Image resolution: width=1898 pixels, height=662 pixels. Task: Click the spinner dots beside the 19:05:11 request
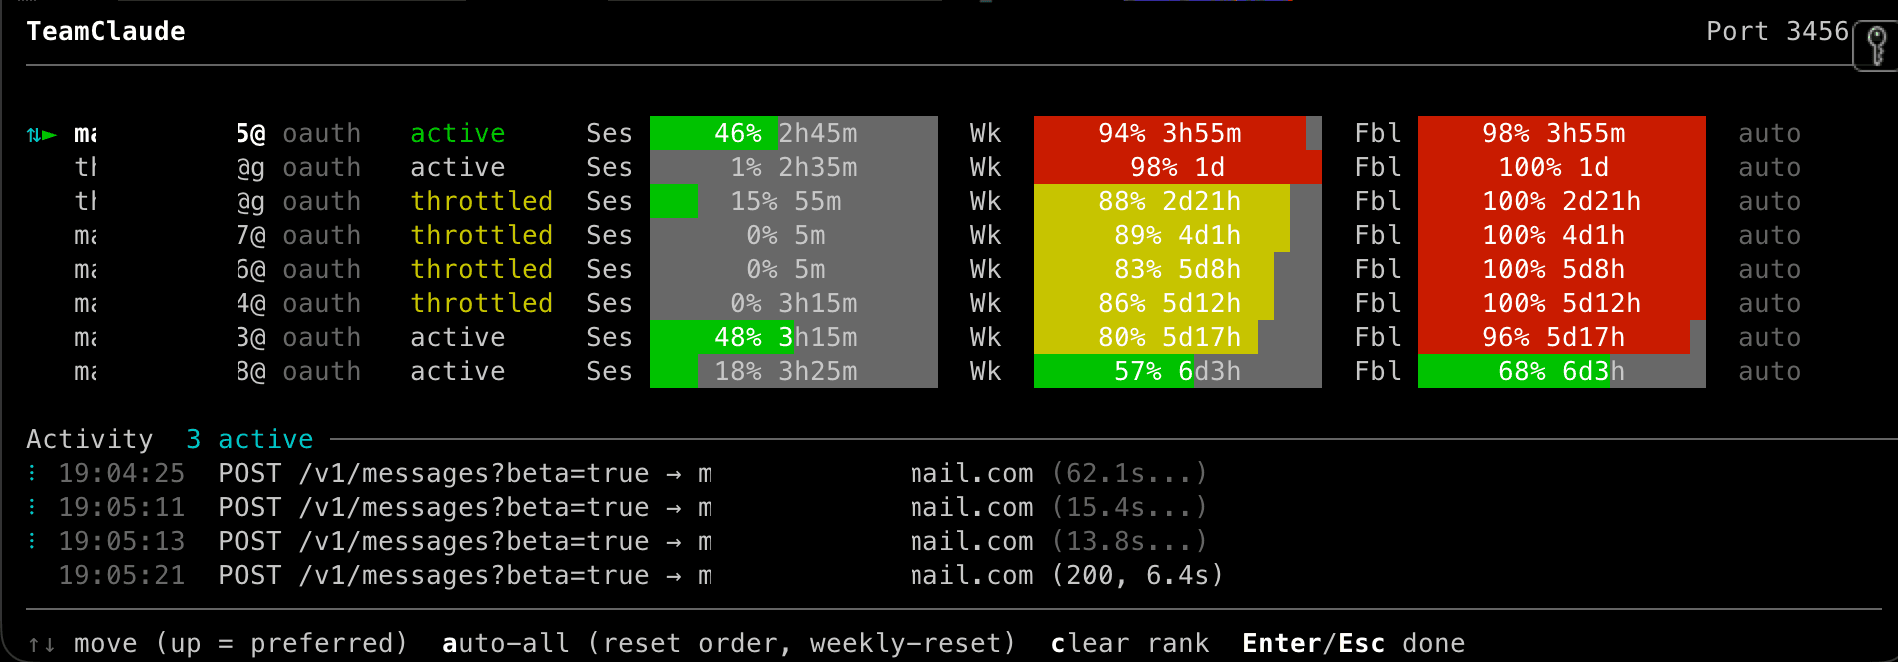click(33, 507)
